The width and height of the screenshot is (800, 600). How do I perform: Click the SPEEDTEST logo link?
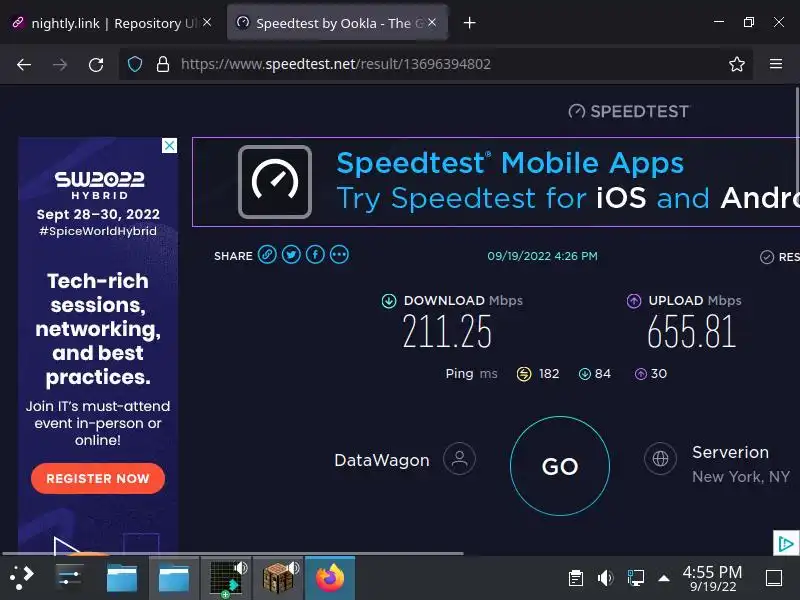point(629,111)
